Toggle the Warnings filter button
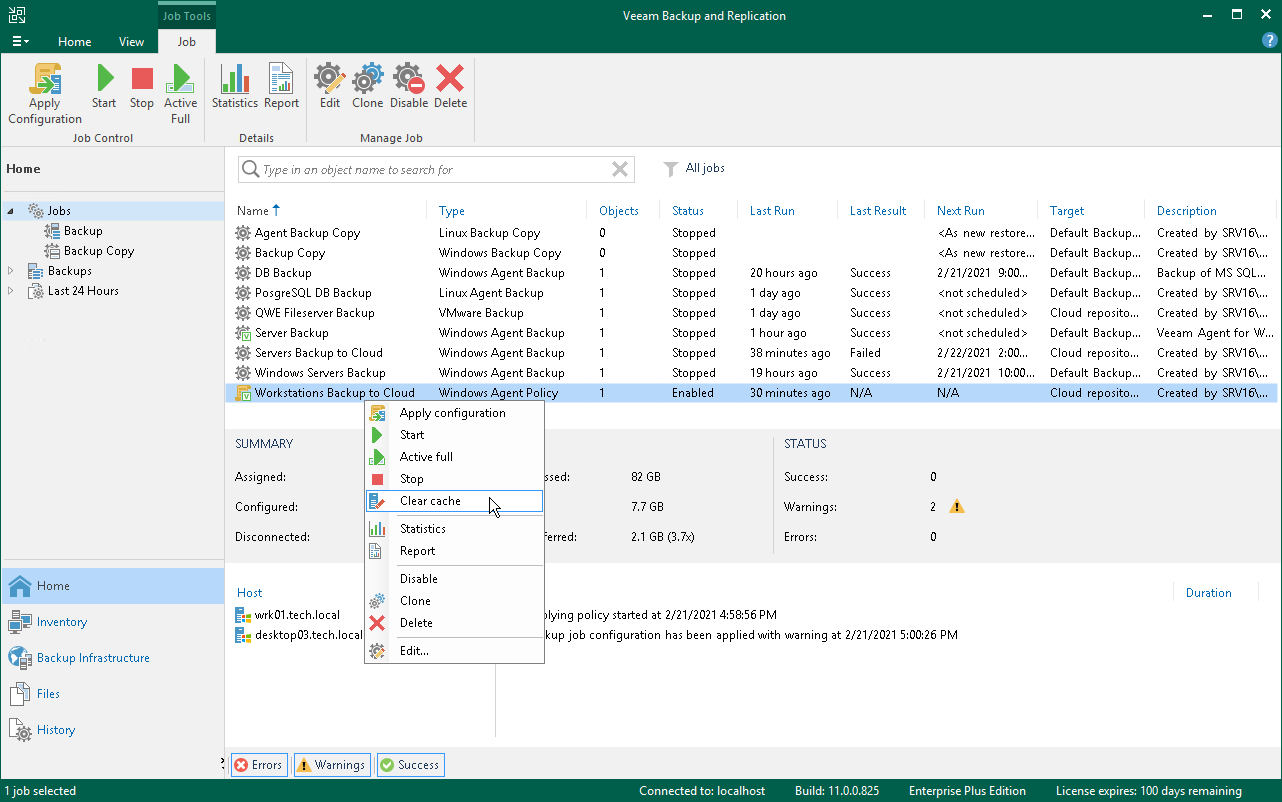 332,765
